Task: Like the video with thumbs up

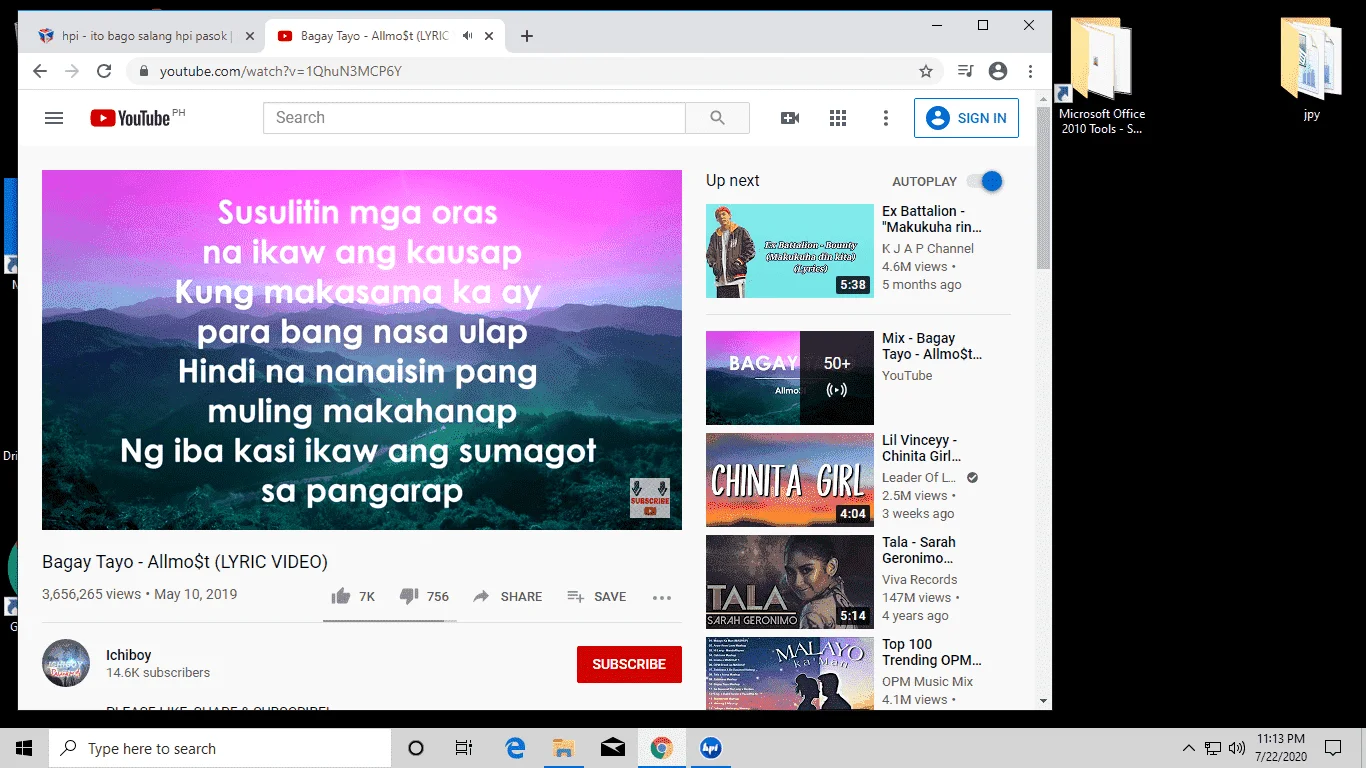Action: [353, 596]
